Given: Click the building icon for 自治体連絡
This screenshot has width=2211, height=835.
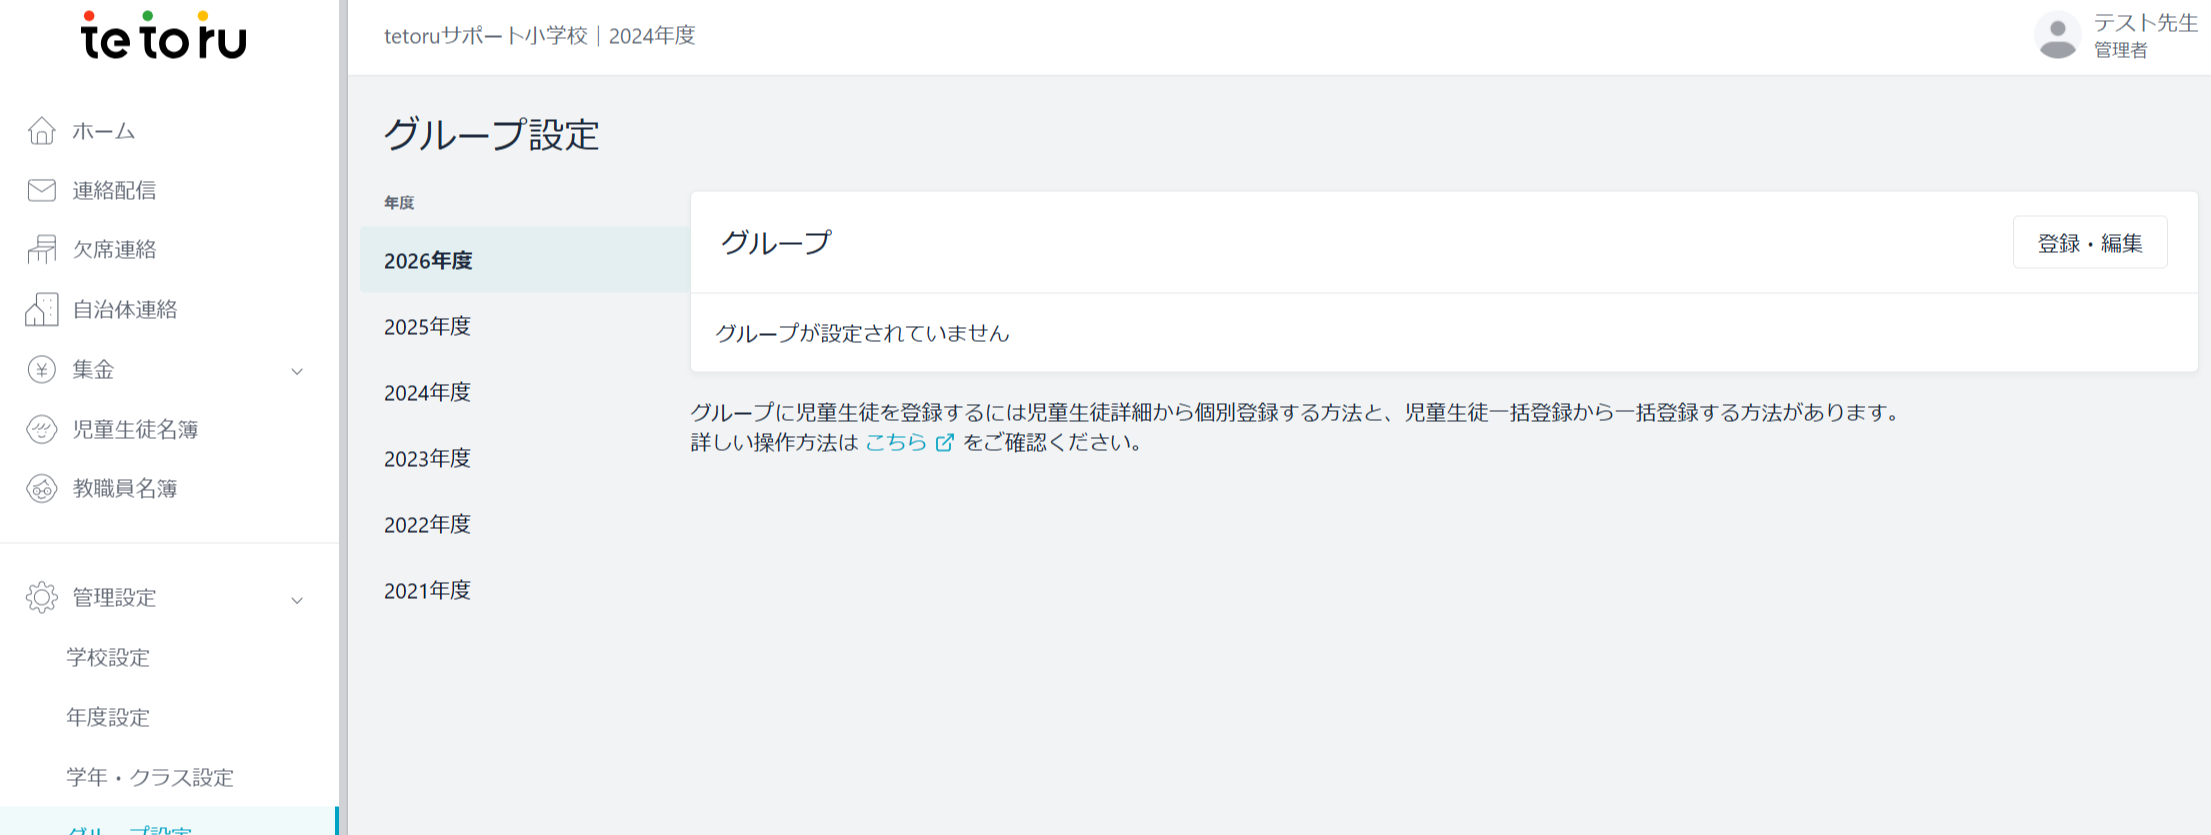Looking at the screenshot, I should 41,309.
